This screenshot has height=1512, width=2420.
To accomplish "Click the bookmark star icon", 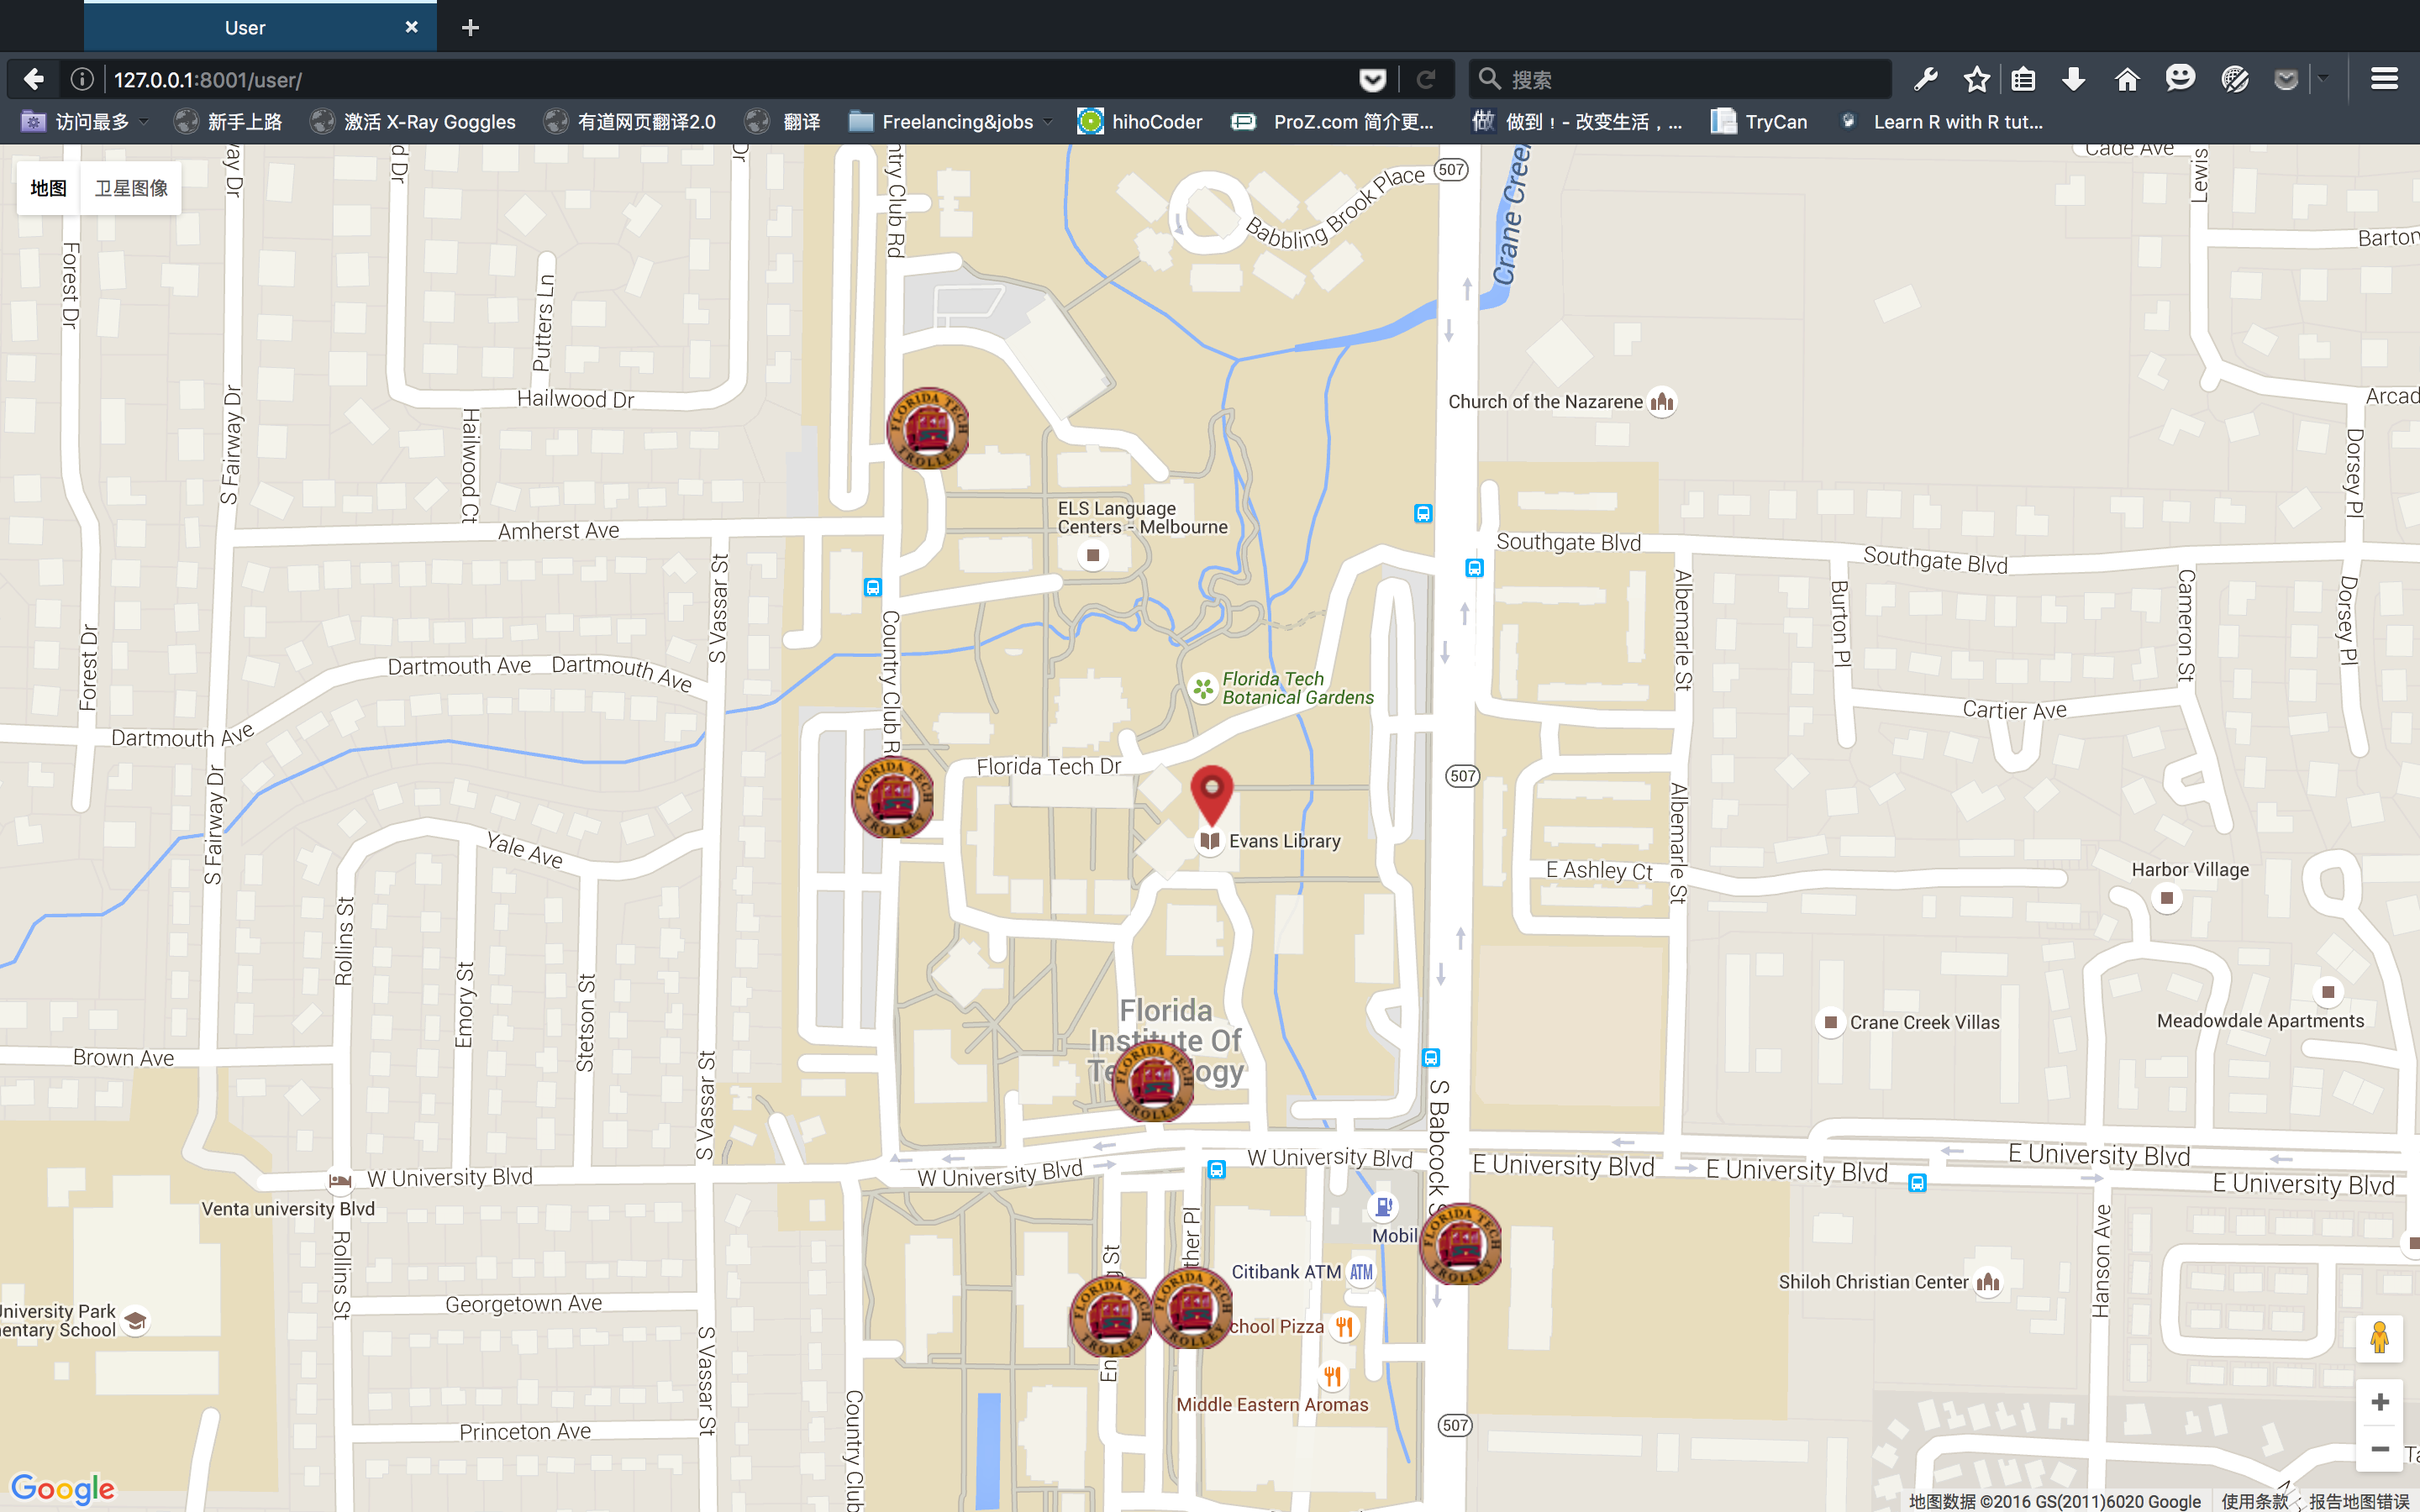I will (1976, 79).
